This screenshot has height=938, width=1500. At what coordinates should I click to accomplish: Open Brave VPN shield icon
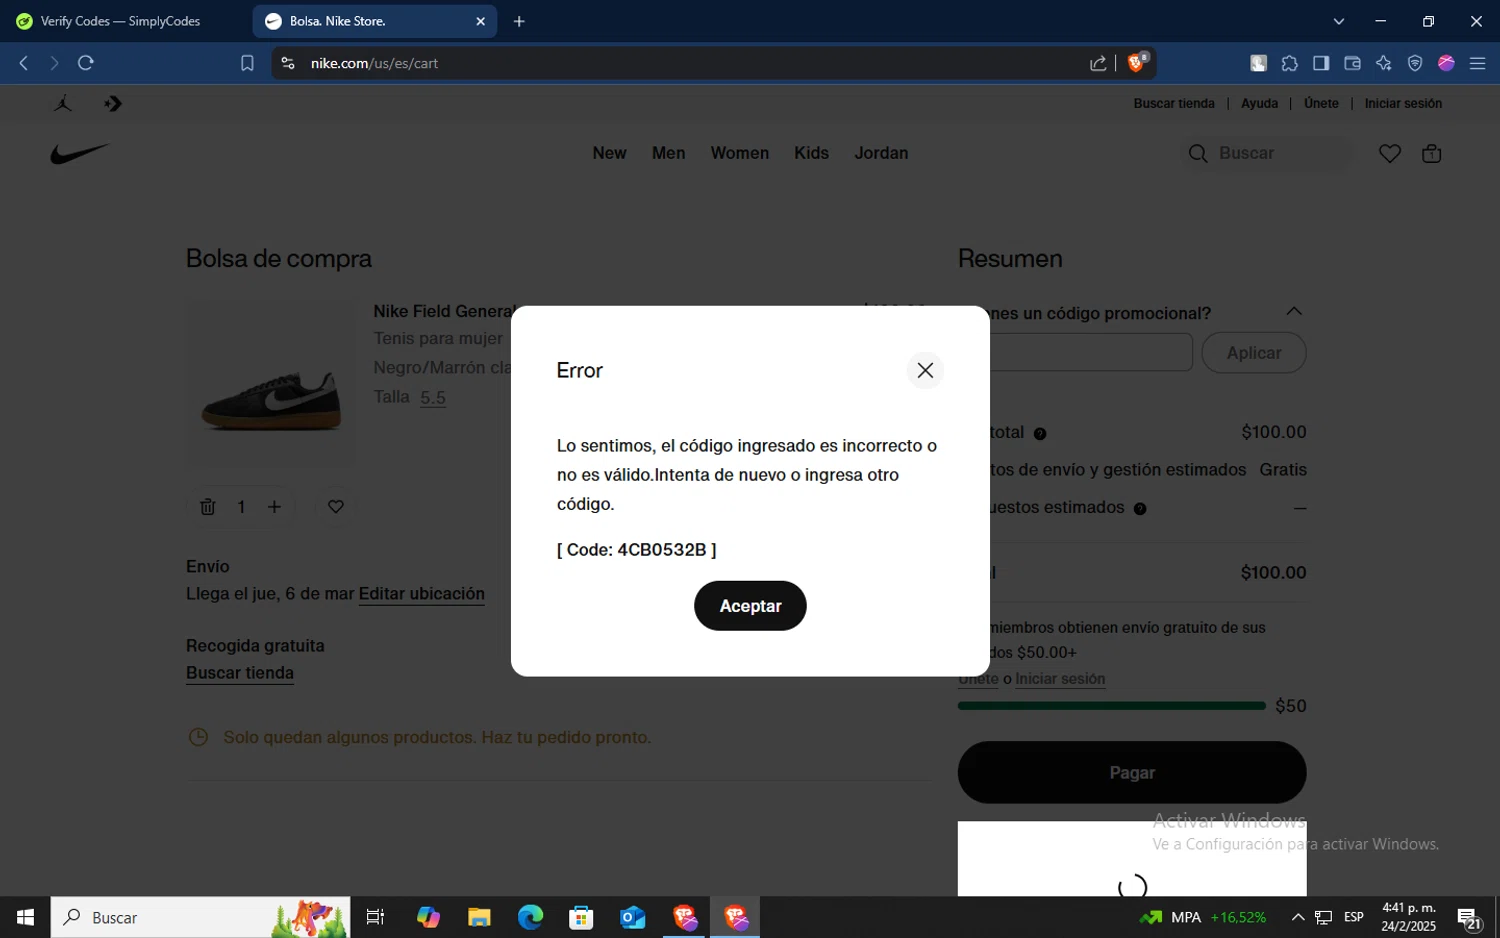coord(1415,63)
